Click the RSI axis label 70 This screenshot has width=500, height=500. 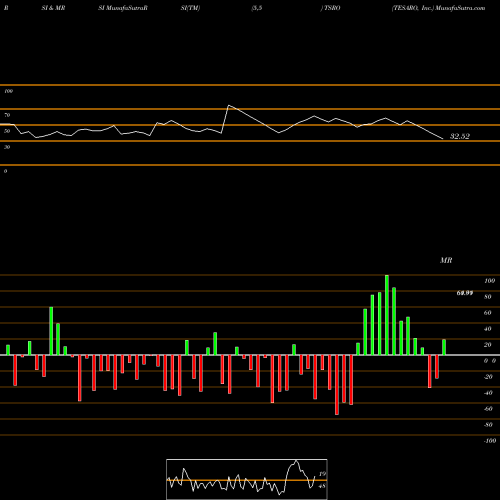(7, 115)
